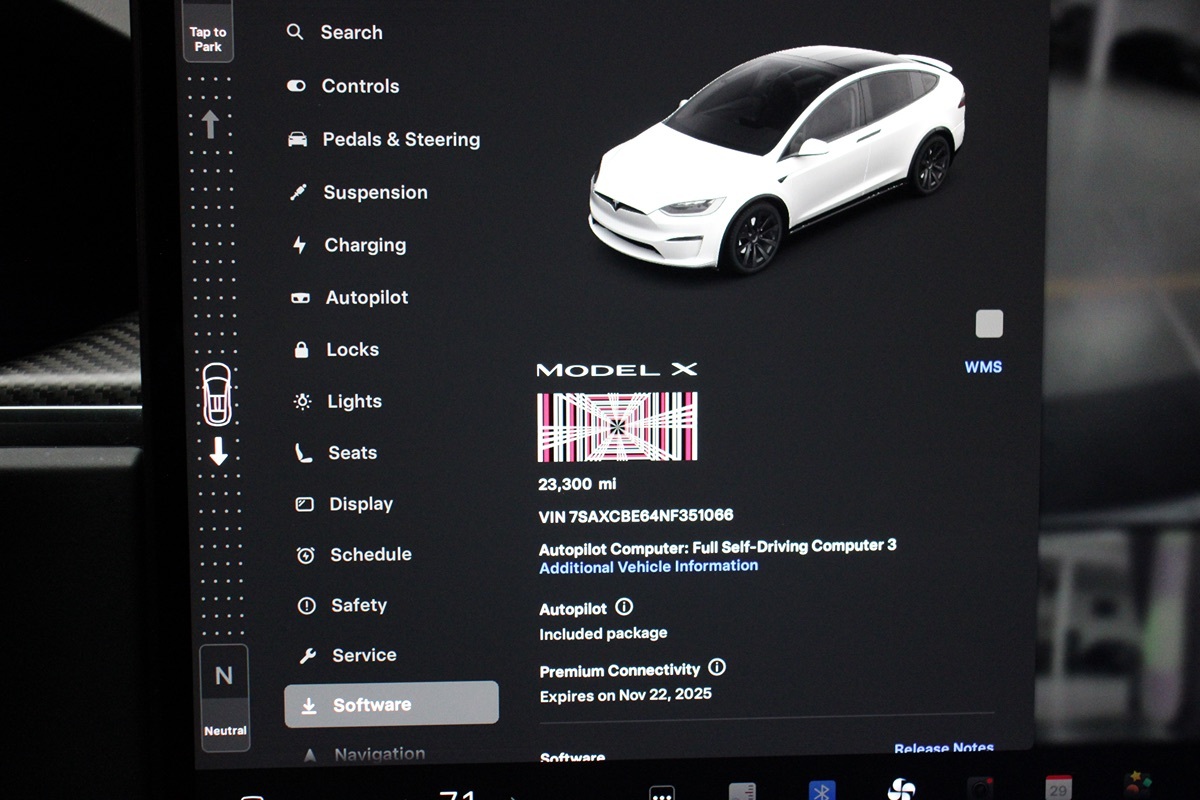Select Neutral gear on drive strip
The image size is (1200, 800).
click(224, 692)
